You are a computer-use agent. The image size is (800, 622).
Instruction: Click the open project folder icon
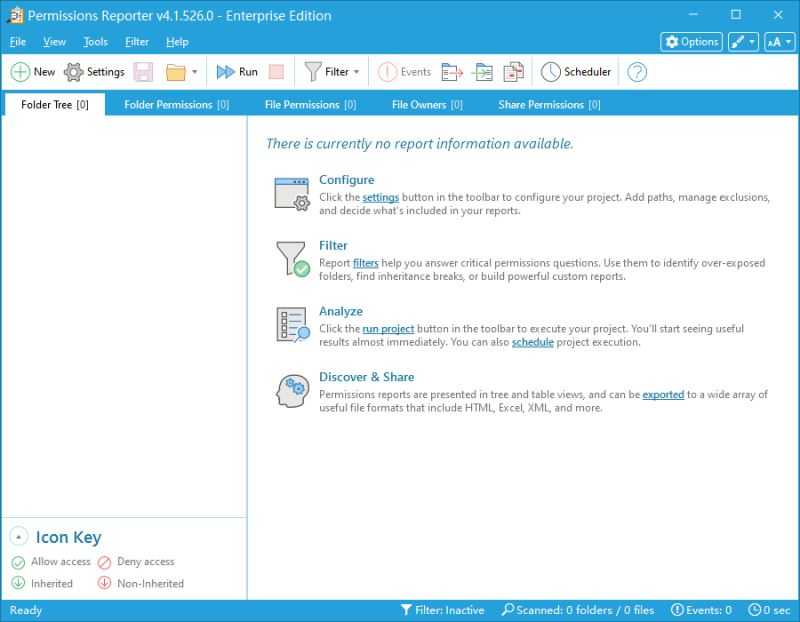pyautogui.click(x=176, y=72)
